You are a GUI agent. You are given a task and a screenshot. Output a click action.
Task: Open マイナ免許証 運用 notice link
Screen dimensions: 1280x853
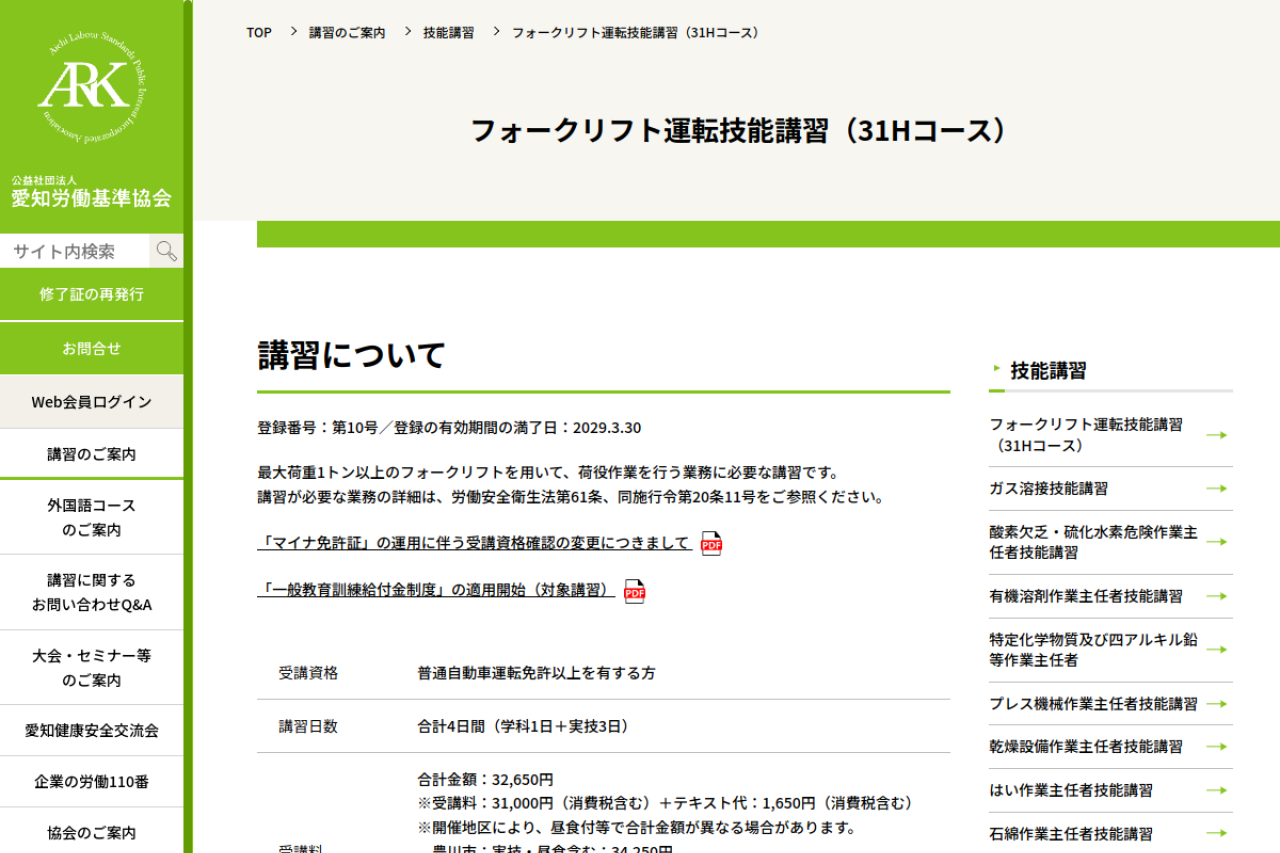pos(474,543)
